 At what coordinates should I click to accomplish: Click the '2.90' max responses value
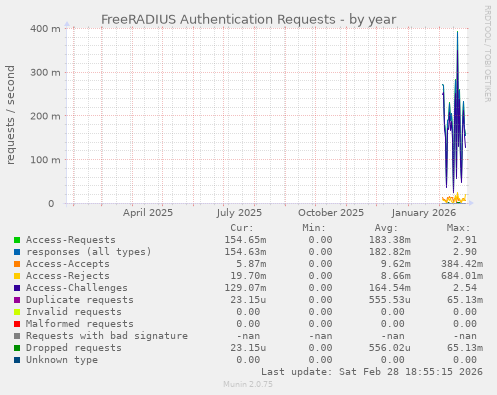(x=465, y=252)
